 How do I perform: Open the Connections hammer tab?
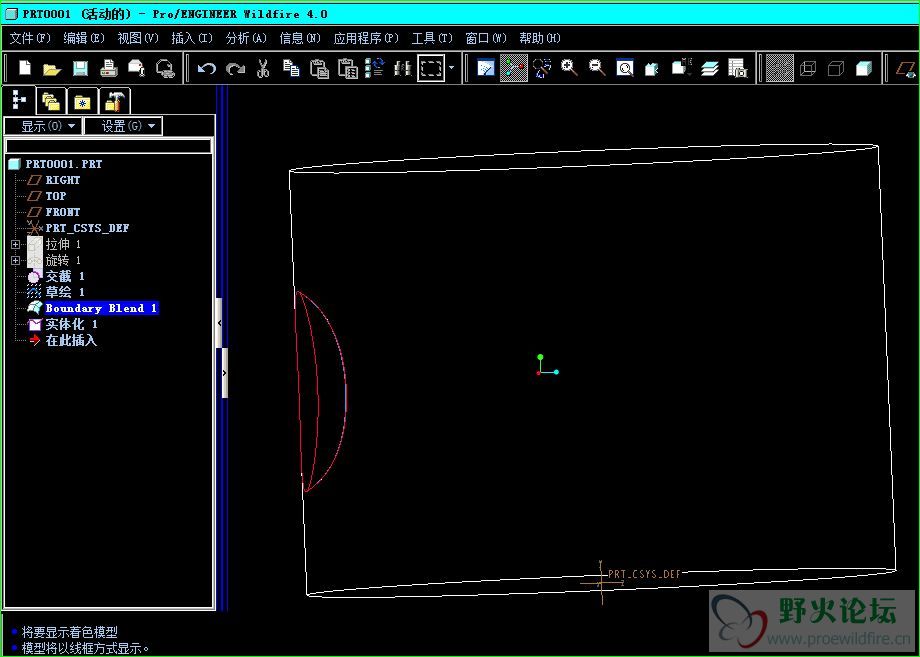(x=114, y=101)
